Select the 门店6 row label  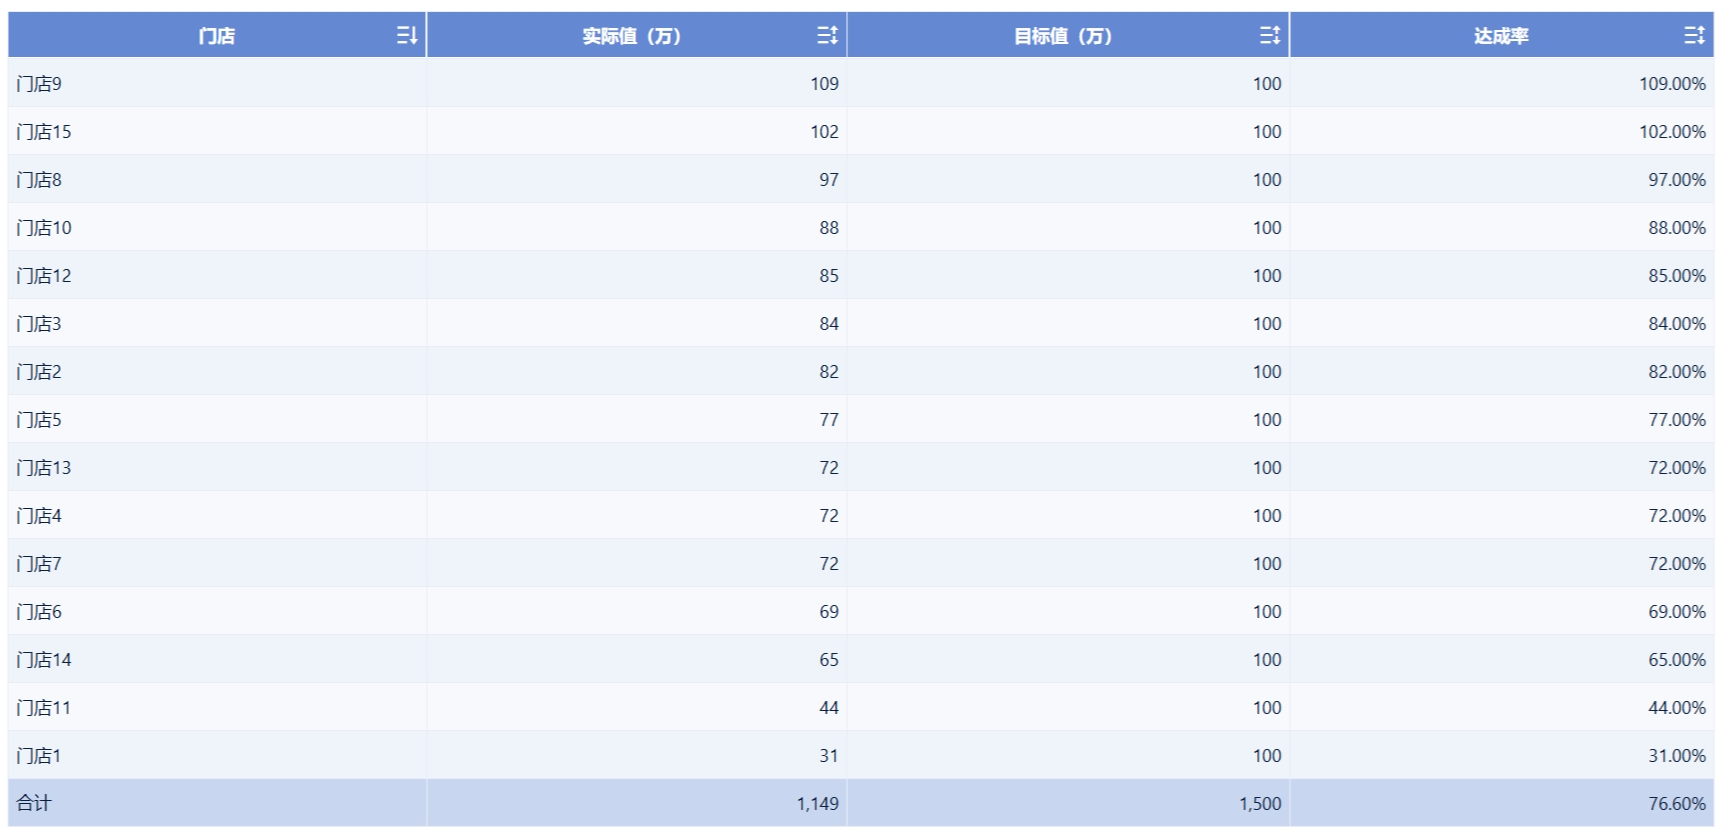pos(39,612)
